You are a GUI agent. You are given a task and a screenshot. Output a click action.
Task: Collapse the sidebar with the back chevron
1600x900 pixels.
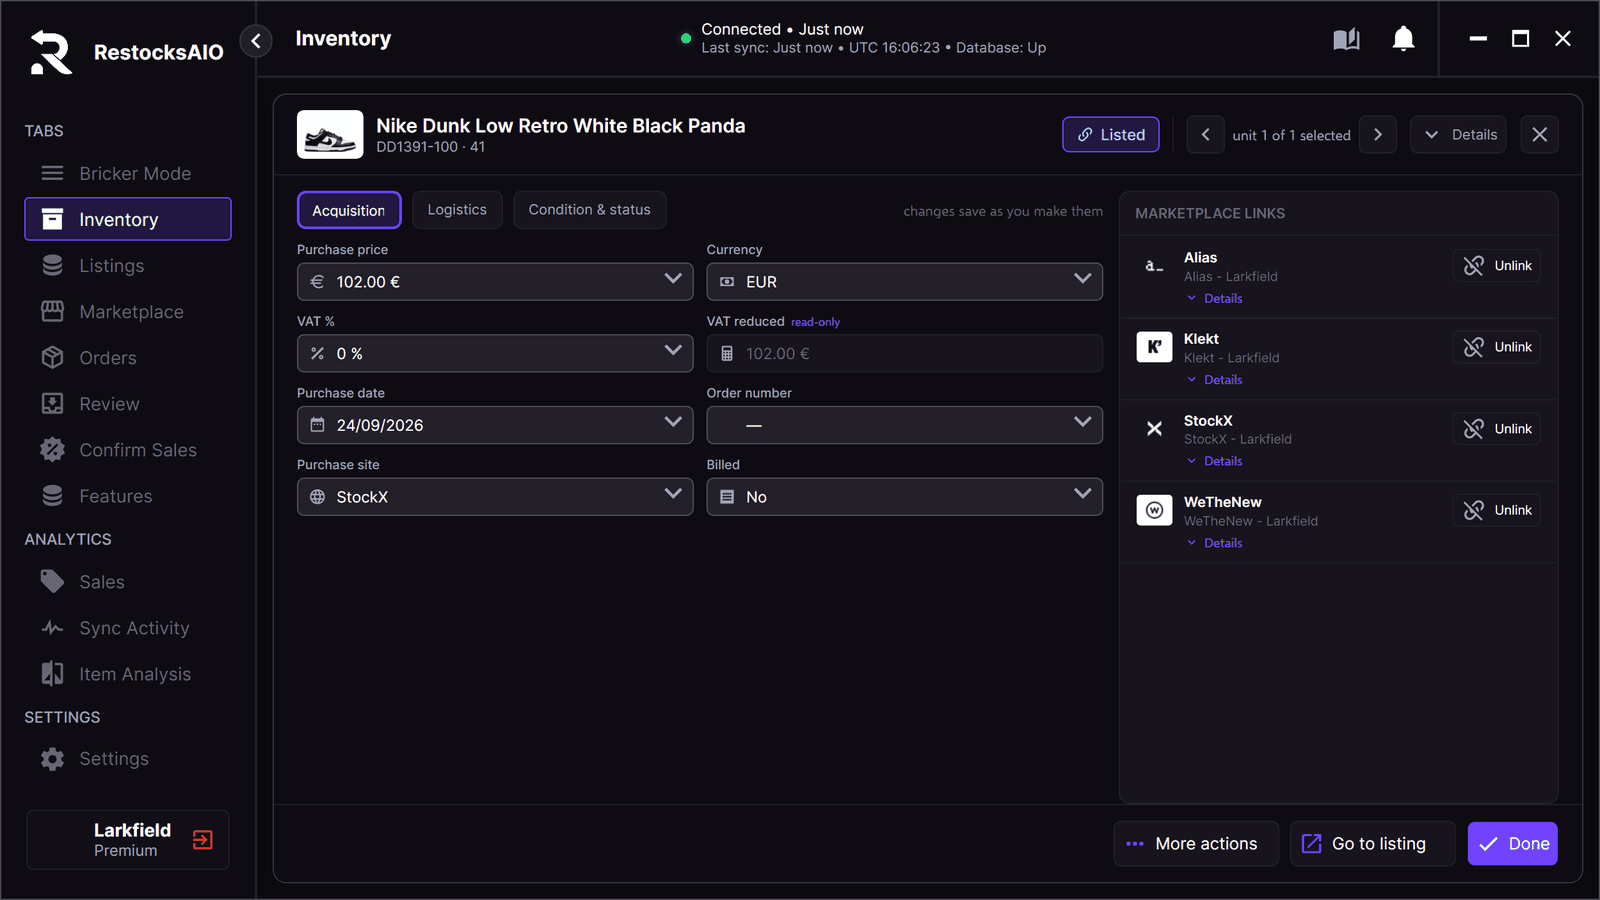tap(256, 41)
